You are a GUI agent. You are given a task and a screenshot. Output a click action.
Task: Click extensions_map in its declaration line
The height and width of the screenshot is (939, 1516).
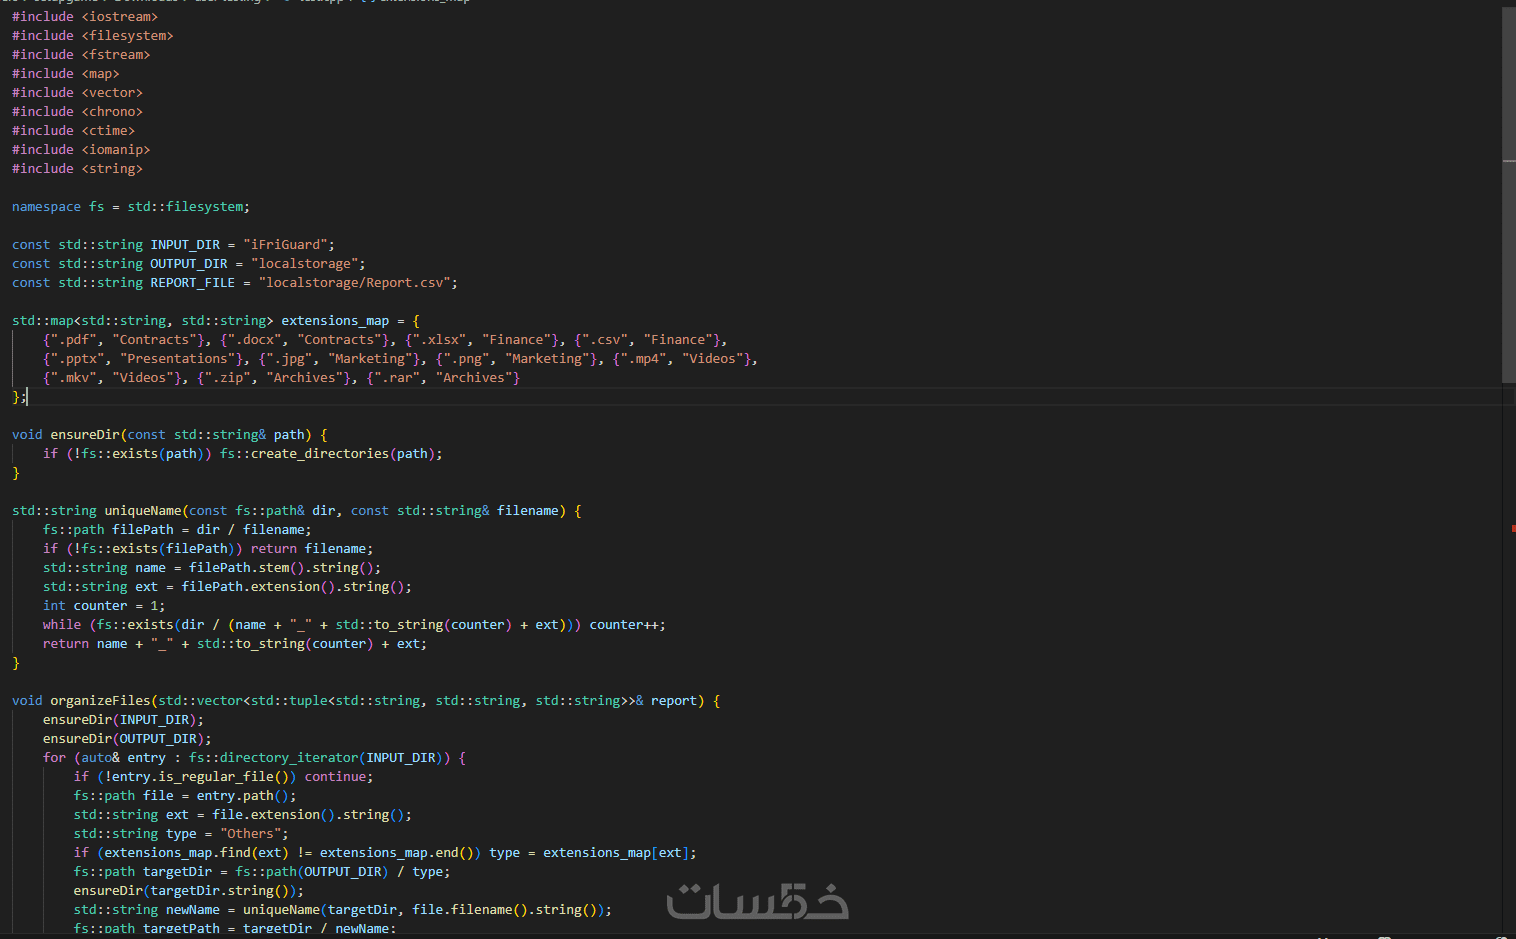[335, 321]
